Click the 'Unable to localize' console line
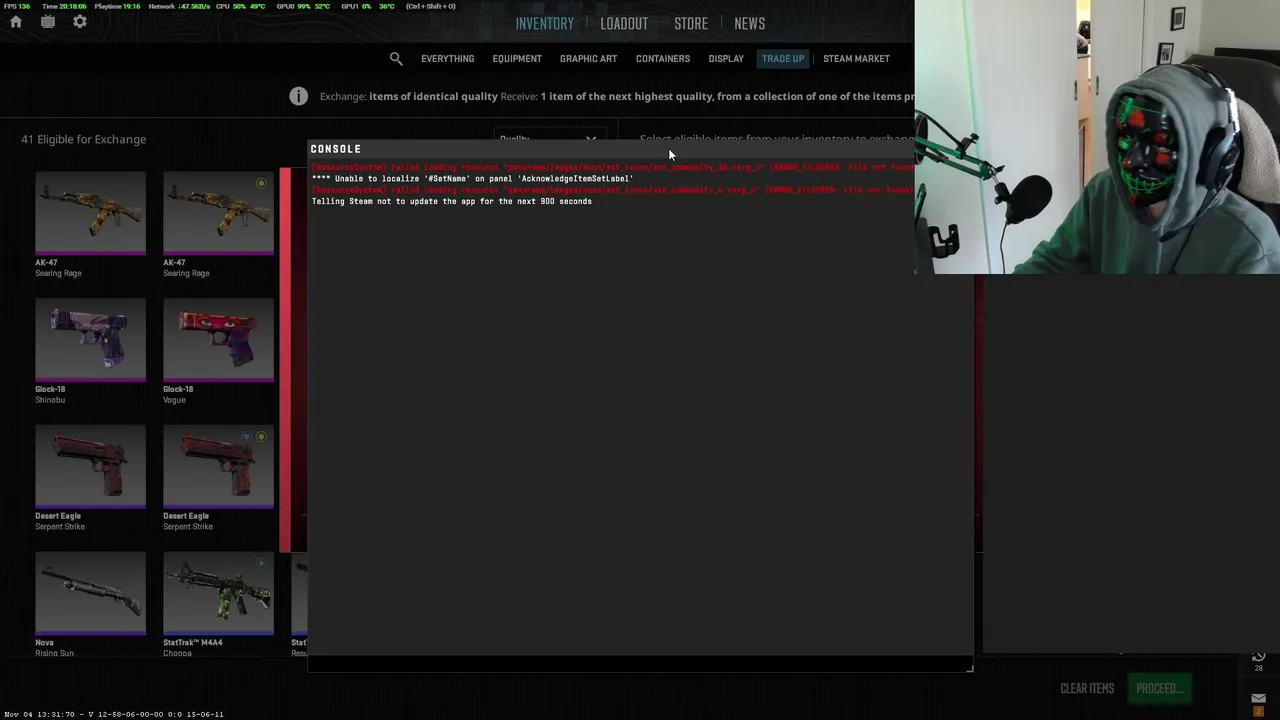Screen dimensions: 1280x720 472,179
